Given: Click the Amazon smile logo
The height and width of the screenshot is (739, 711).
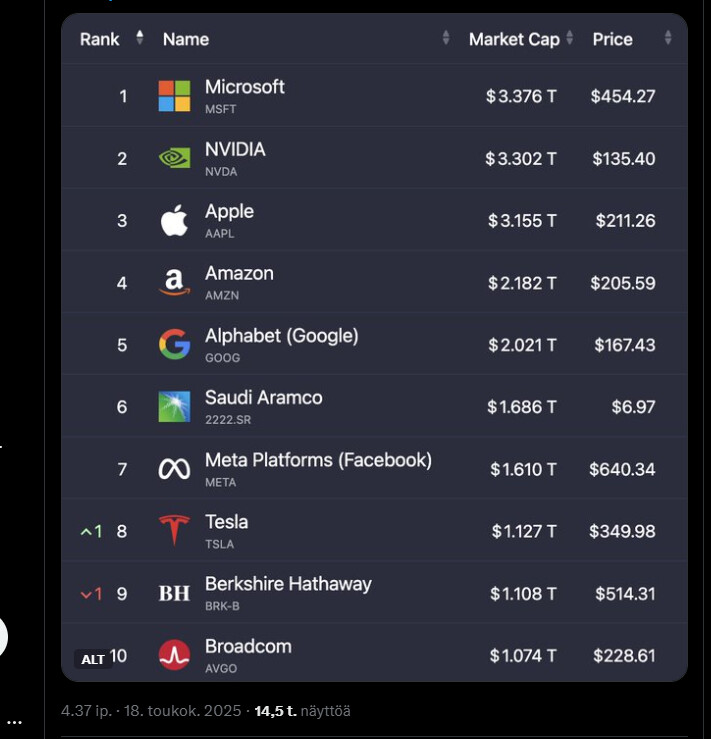Looking at the screenshot, I should point(174,282).
